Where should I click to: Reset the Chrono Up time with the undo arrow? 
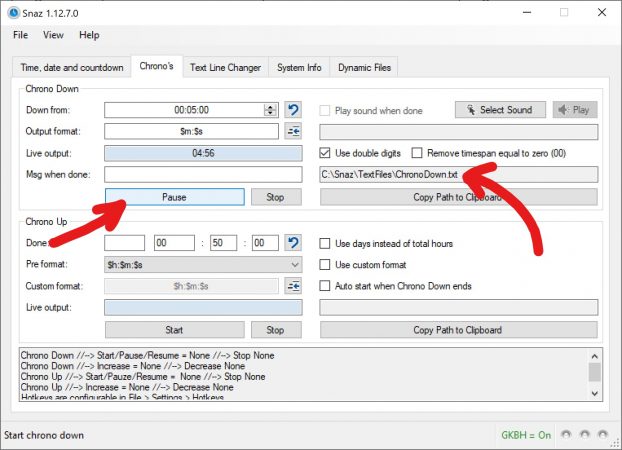click(293, 243)
